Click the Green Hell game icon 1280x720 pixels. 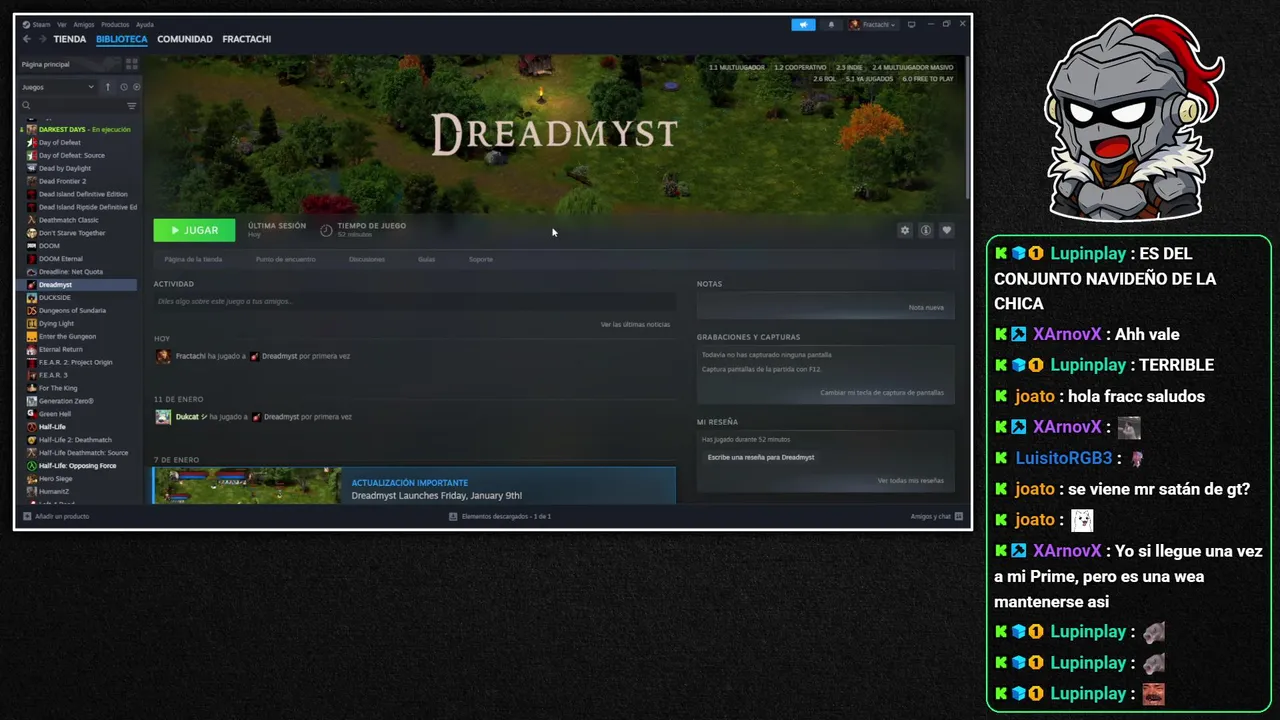32,414
